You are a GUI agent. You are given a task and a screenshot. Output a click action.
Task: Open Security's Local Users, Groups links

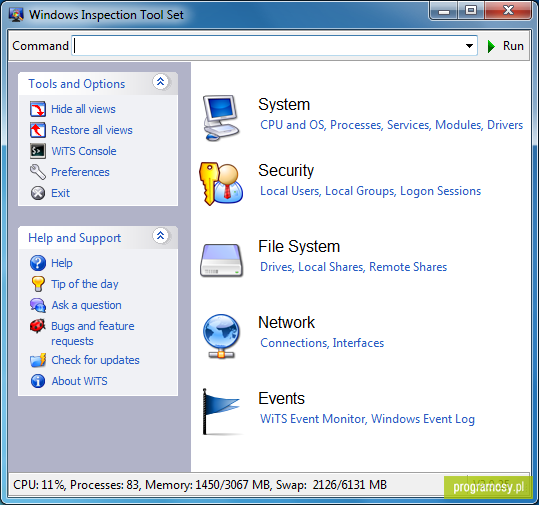[x=371, y=191]
